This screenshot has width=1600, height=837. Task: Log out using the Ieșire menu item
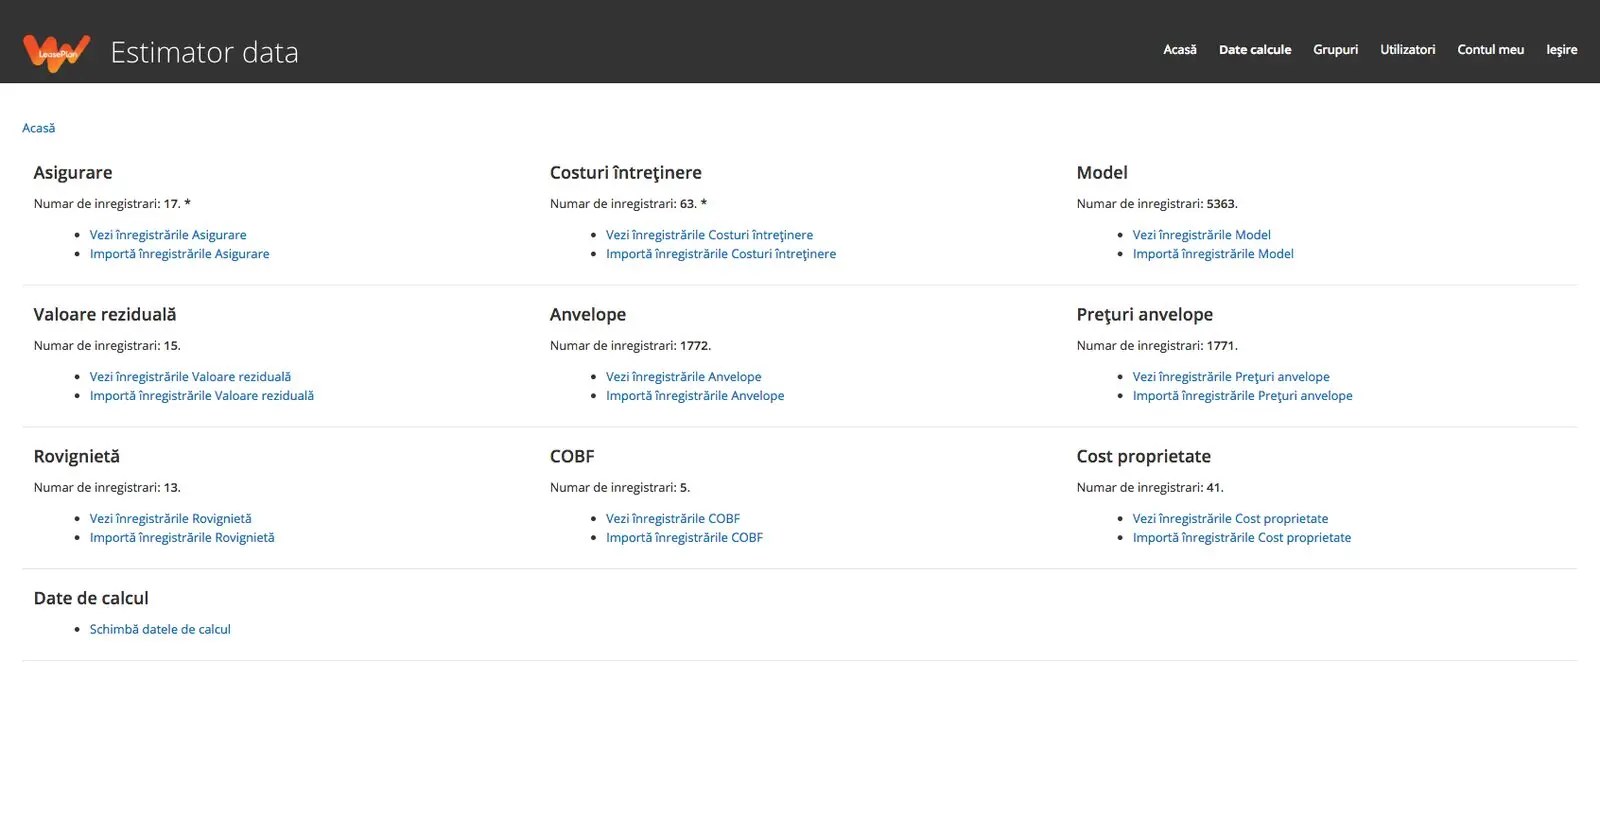click(x=1561, y=49)
